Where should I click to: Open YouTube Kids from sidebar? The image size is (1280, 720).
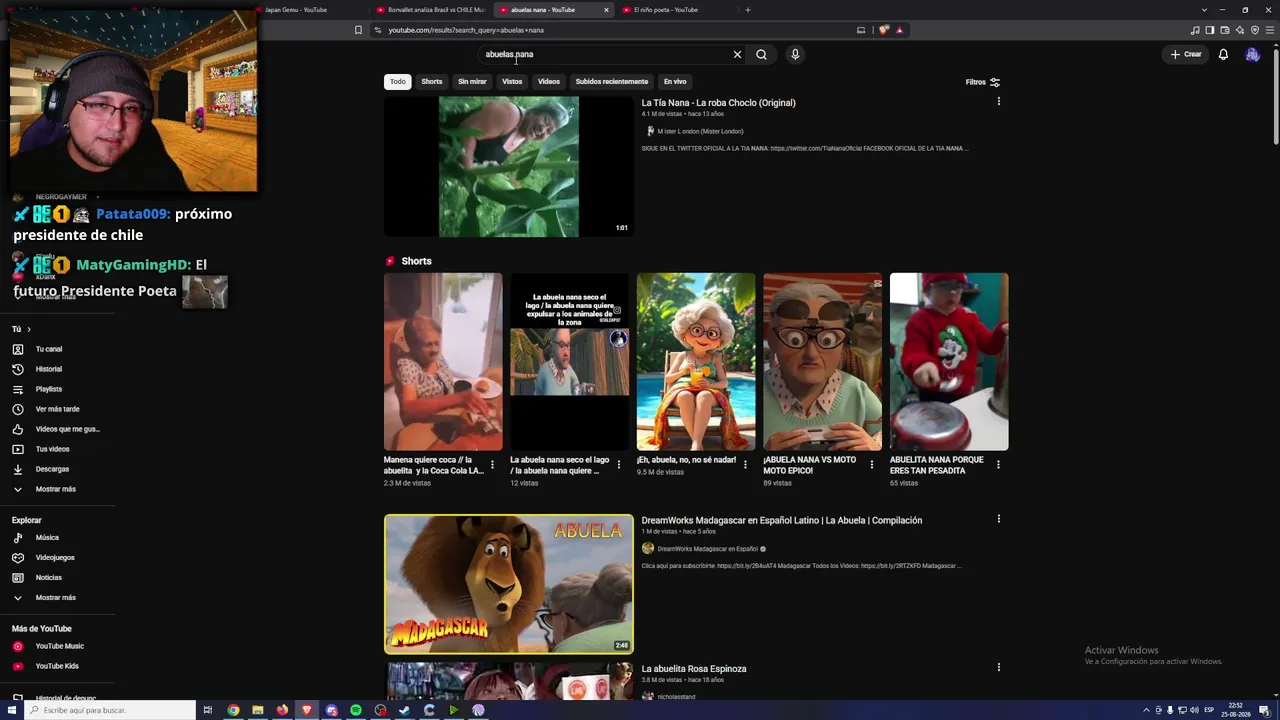click(57, 666)
